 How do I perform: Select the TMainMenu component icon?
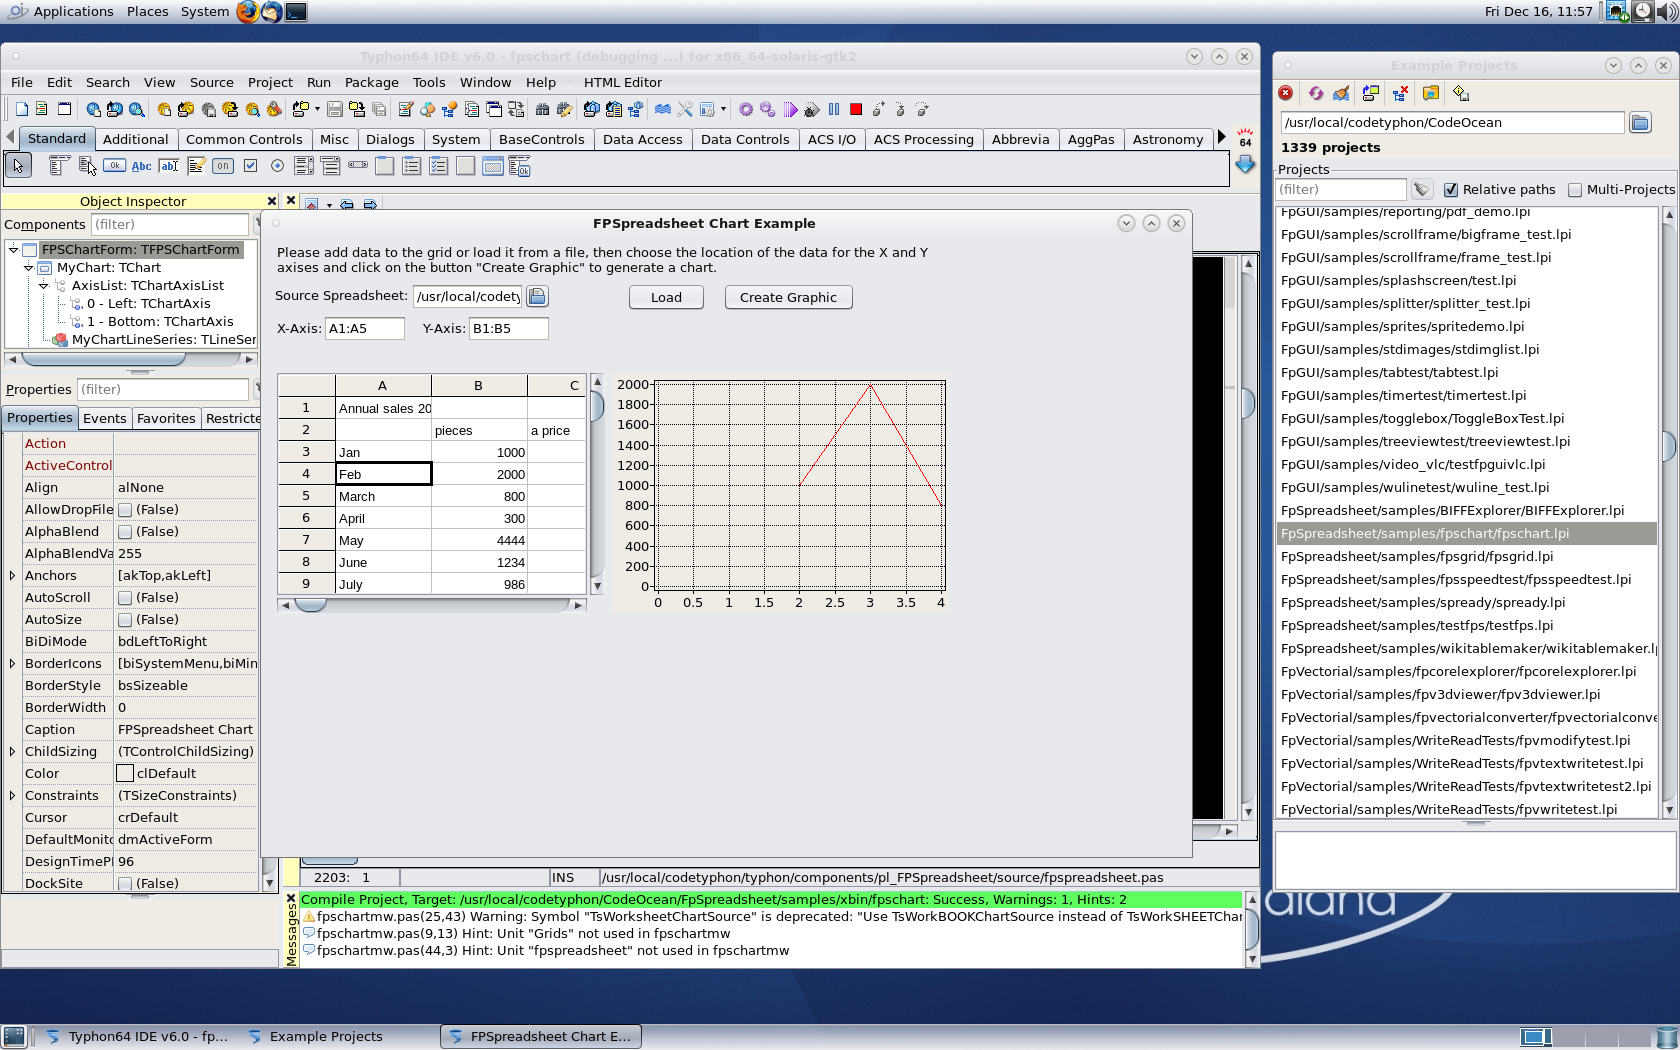(59, 166)
